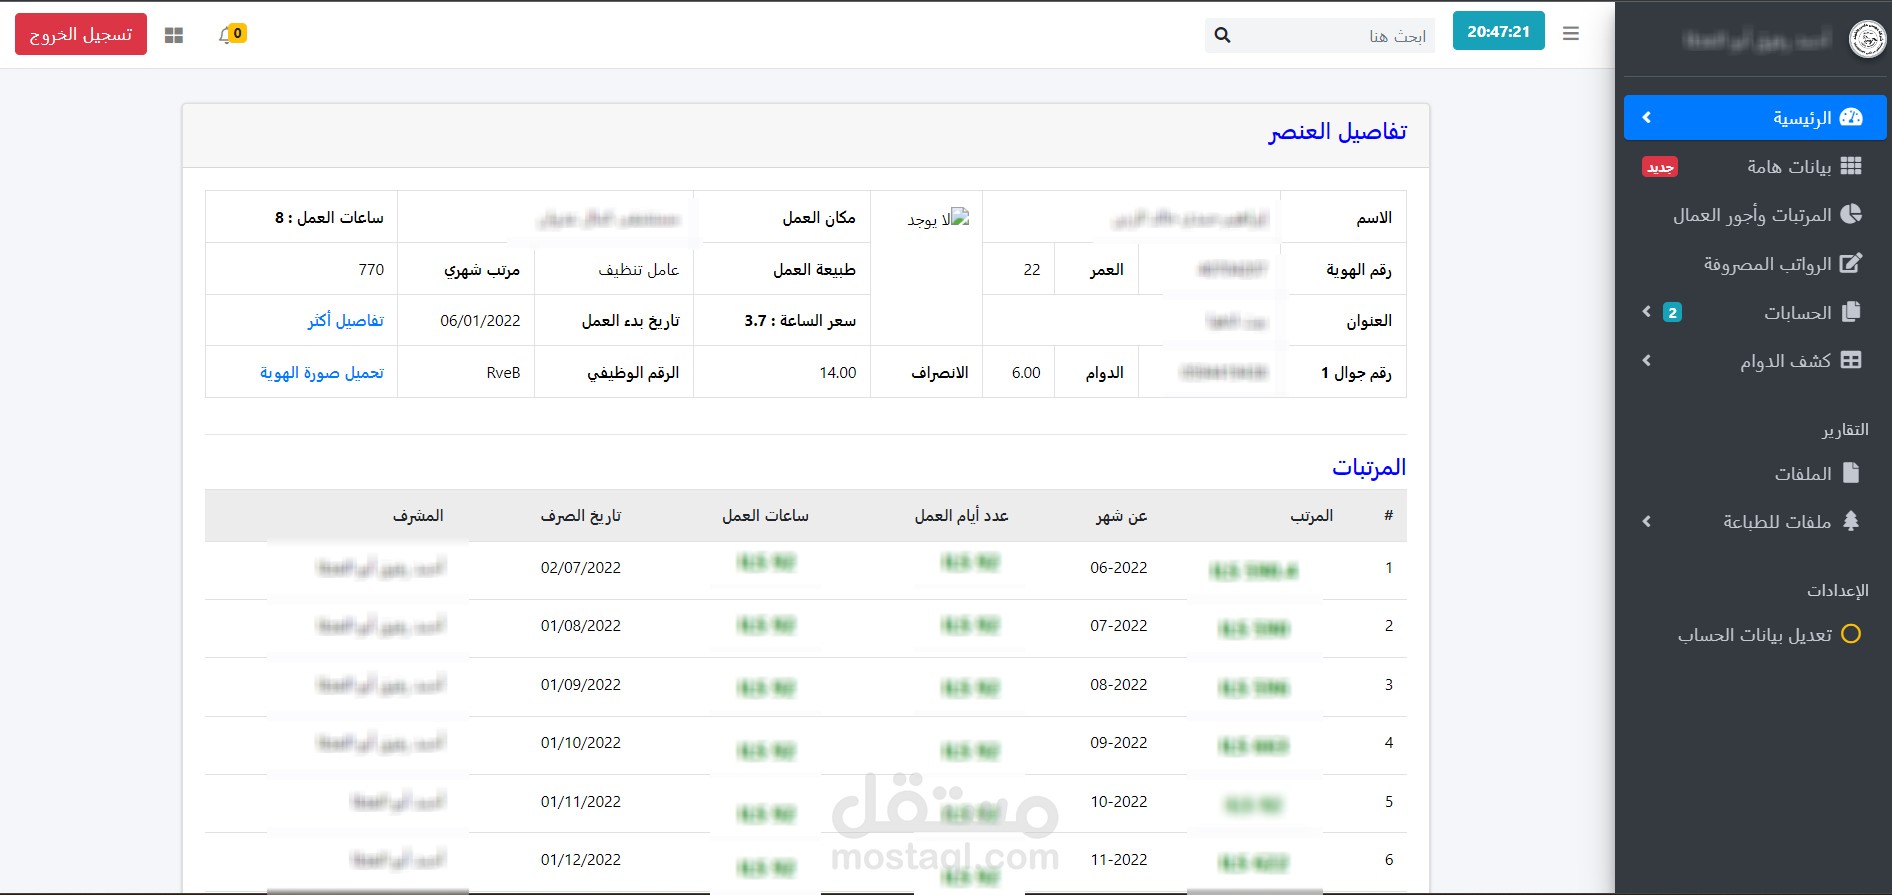The height and width of the screenshot is (895, 1892).
Task: Click the dashboard gauge icon beside "الرئيسية"
Action: pyautogui.click(x=1851, y=117)
